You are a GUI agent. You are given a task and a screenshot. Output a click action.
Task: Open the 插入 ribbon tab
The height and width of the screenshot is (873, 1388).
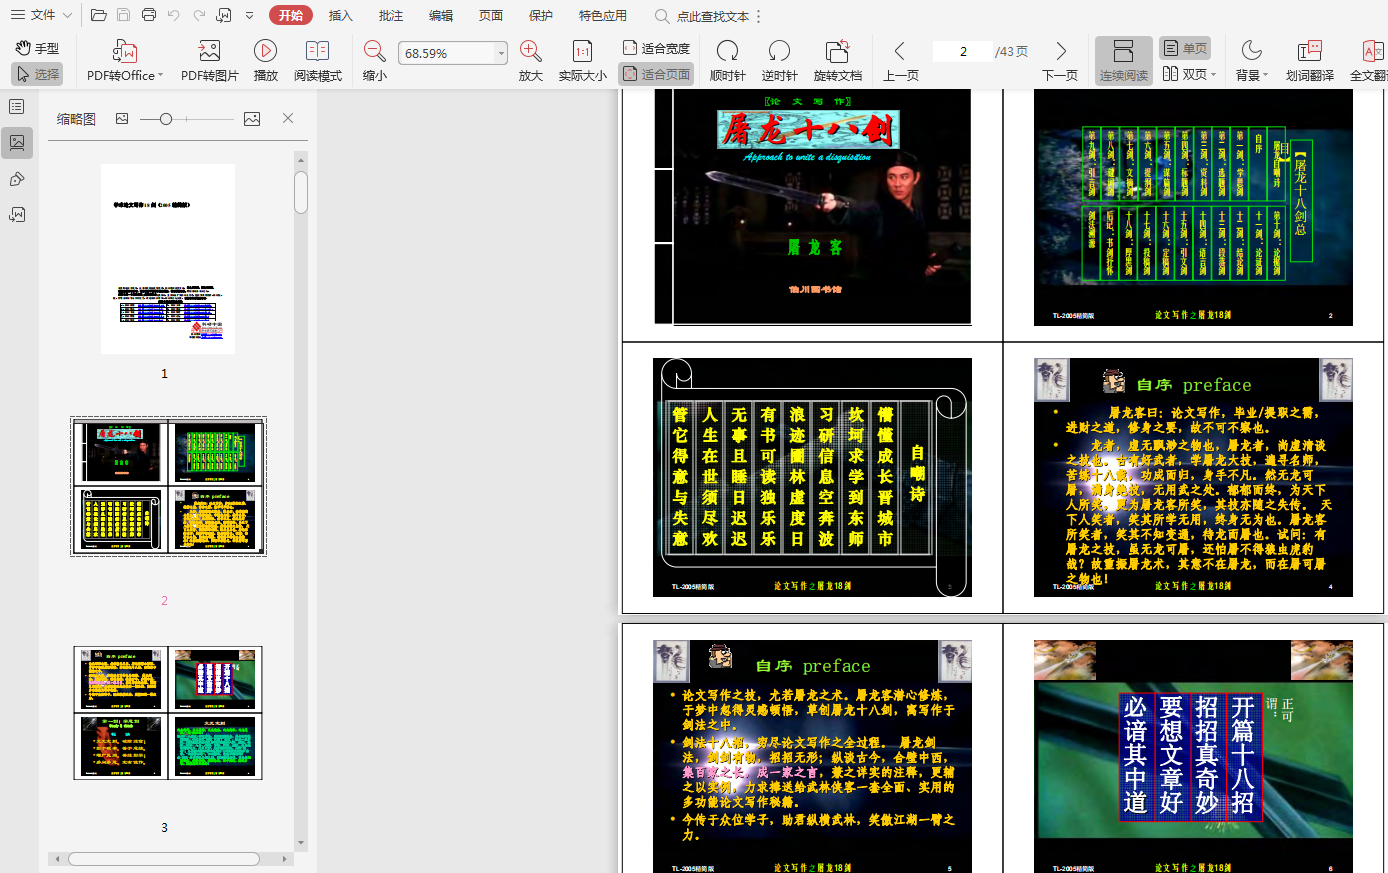point(341,16)
